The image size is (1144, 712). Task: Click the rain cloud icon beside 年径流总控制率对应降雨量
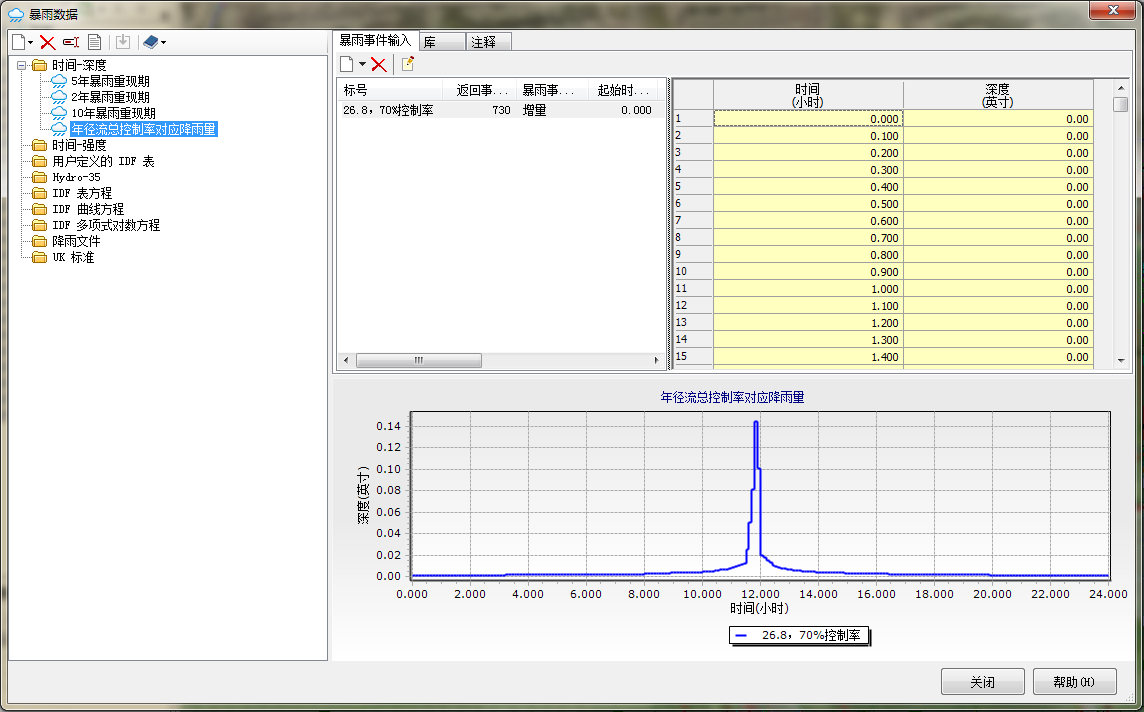[x=58, y=130]
